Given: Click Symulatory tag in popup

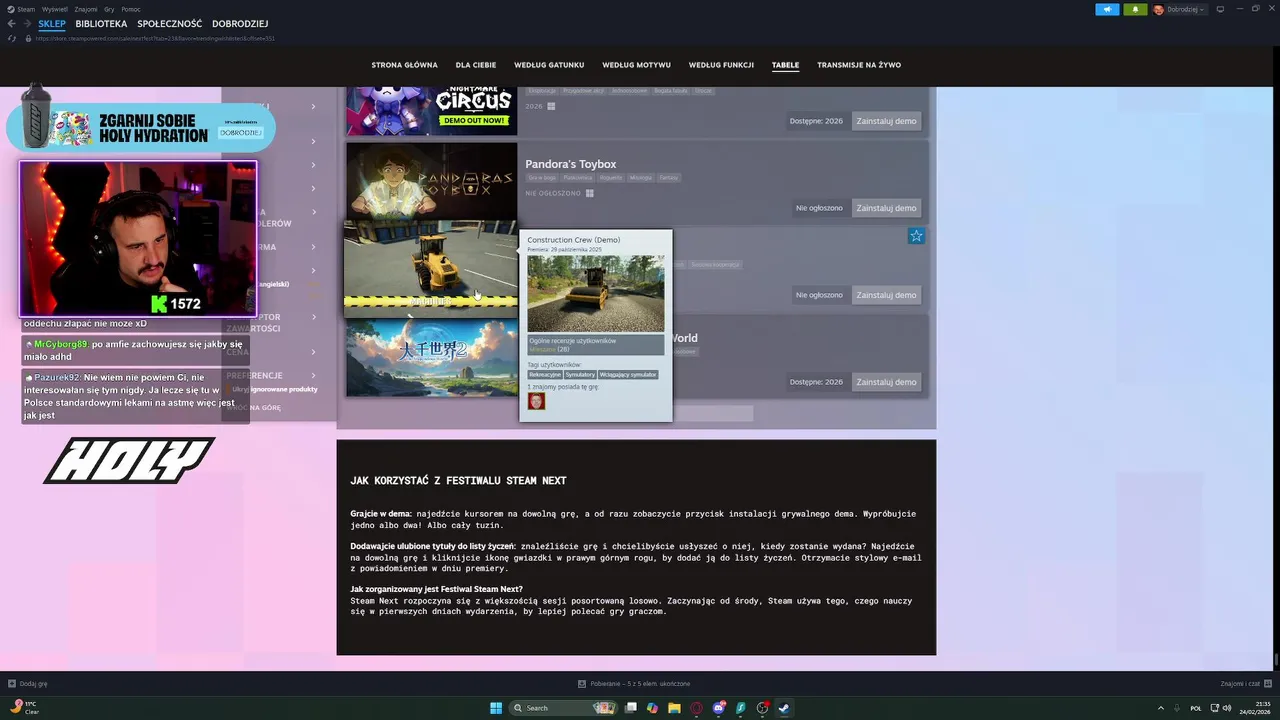Looking at the screenshot, I should (x=580, y=375).
